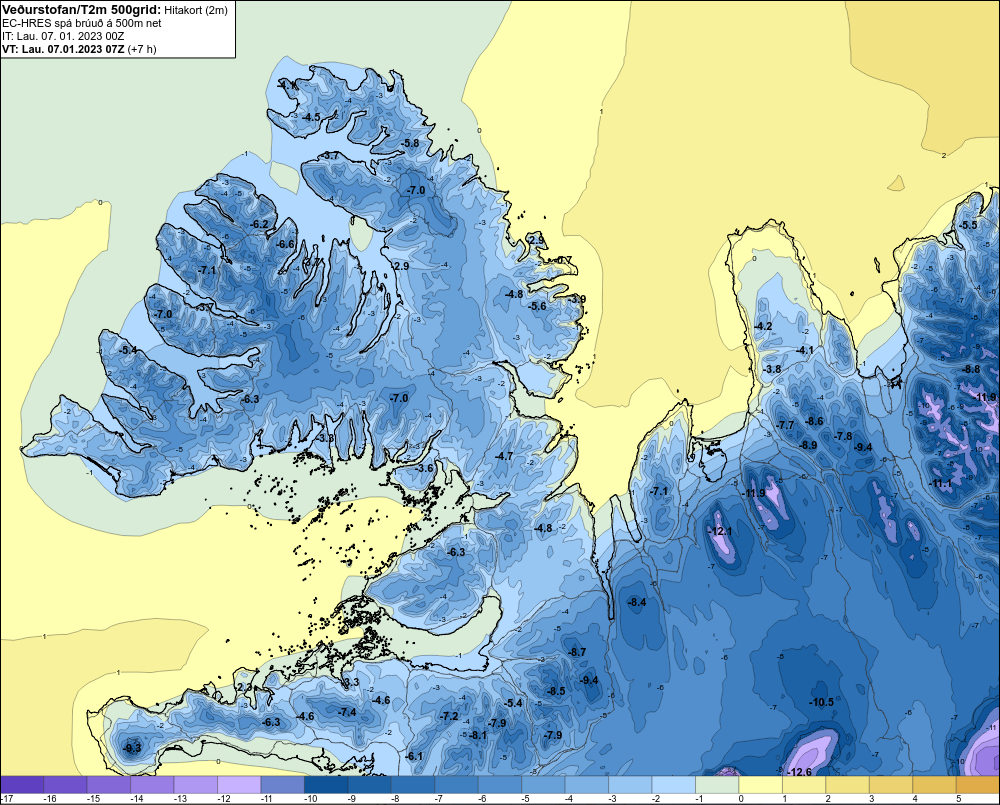Click the -11.1 temperature label
The image size is (1000, 805).
click(x=941, y=484)
